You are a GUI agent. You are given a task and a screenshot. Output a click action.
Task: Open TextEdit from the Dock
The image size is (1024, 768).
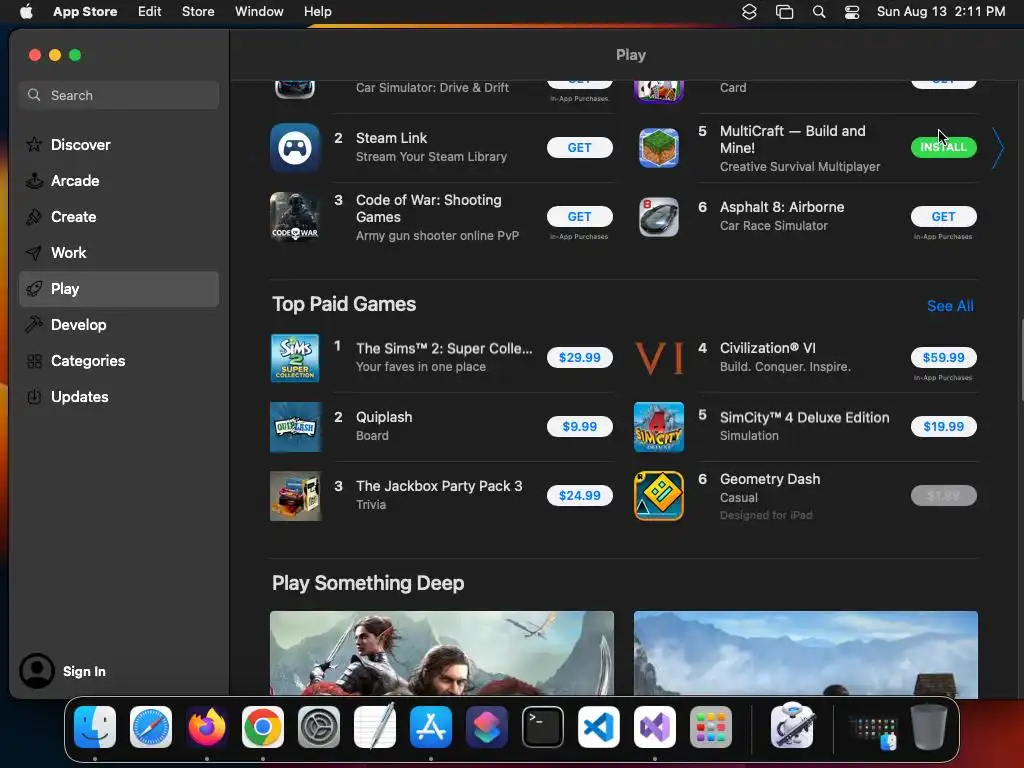coord(375,727)
